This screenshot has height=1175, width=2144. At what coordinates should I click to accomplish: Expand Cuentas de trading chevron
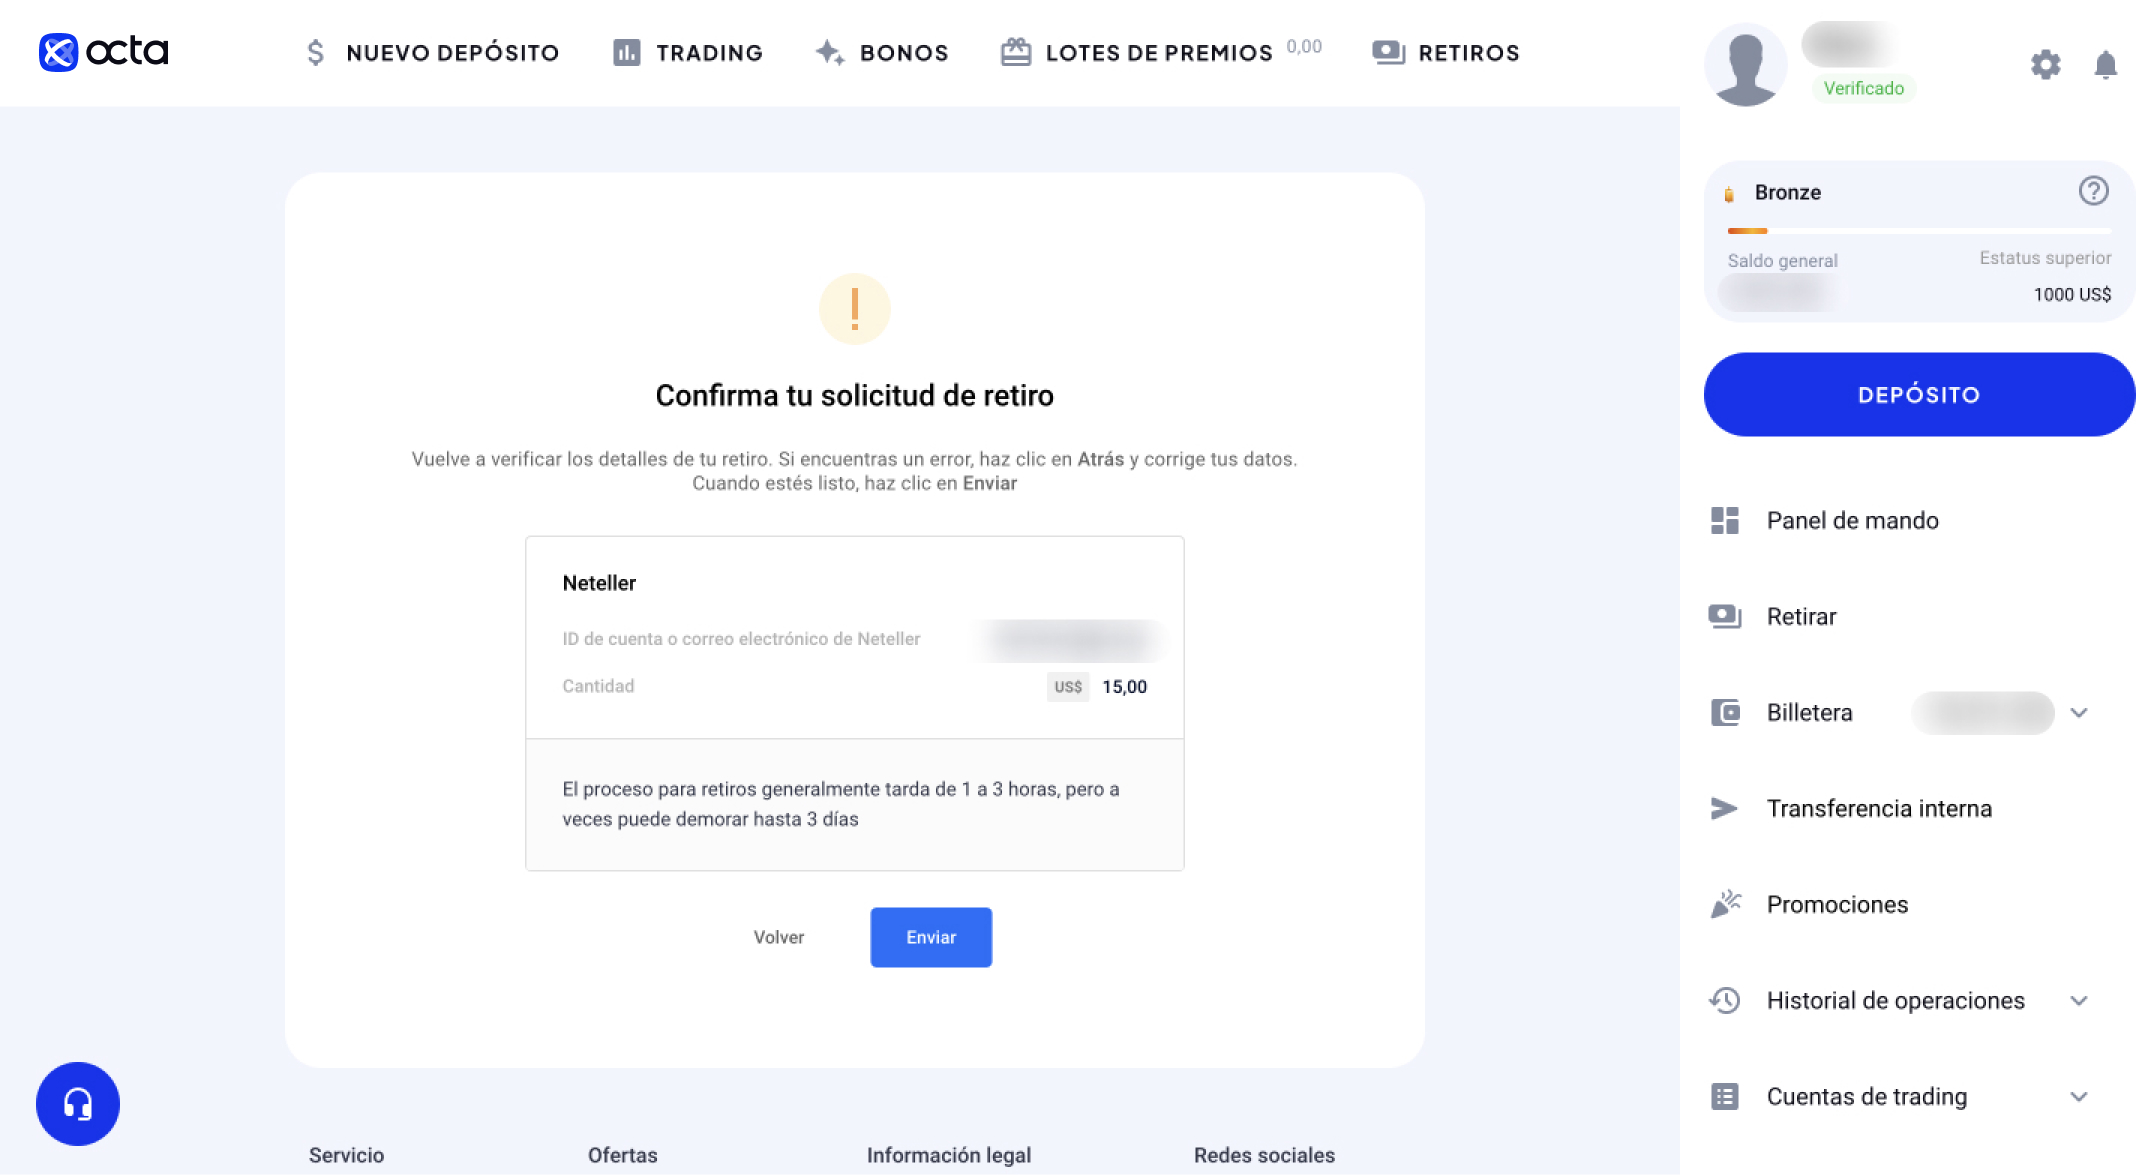pyautogui.click(x=2079, y=1097)
